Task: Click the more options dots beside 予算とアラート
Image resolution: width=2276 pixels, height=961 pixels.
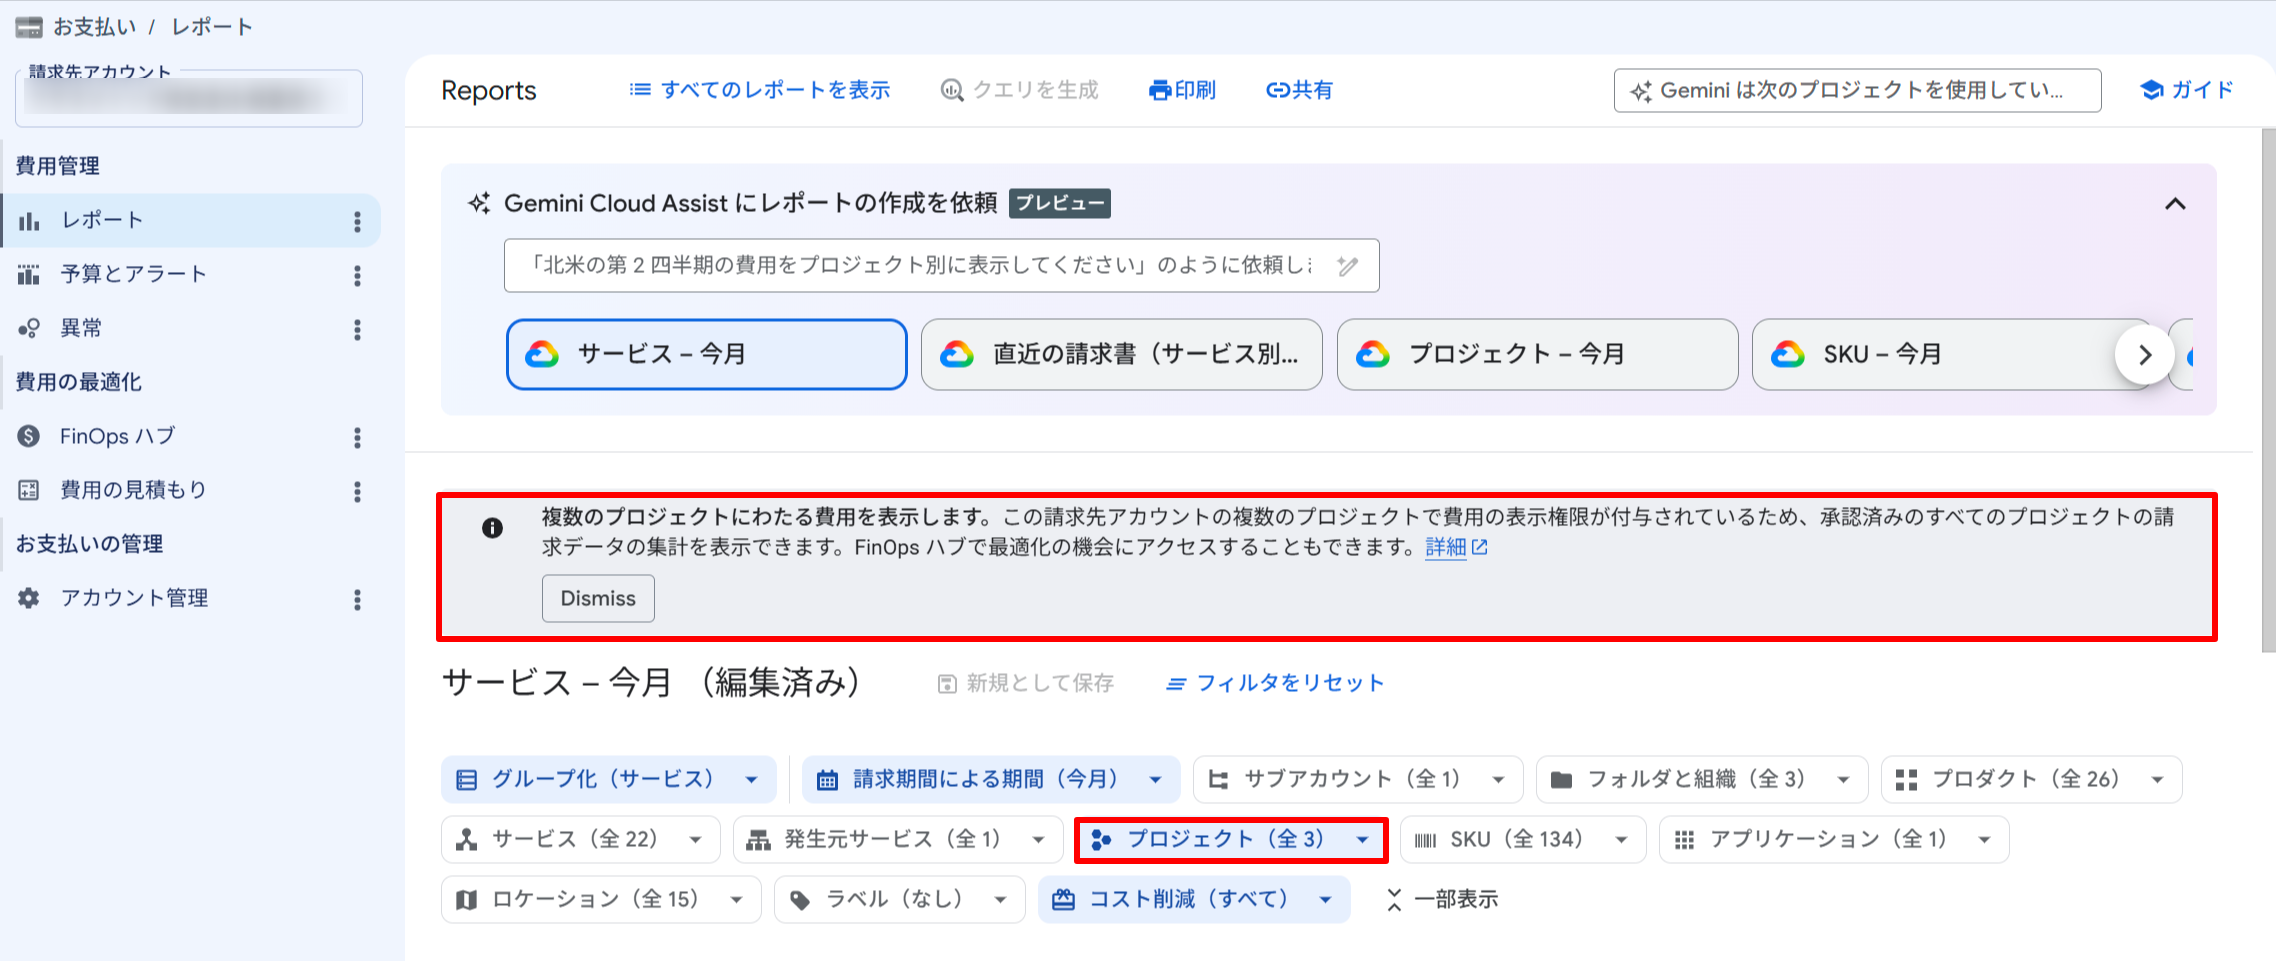Action: click(357, 275)
